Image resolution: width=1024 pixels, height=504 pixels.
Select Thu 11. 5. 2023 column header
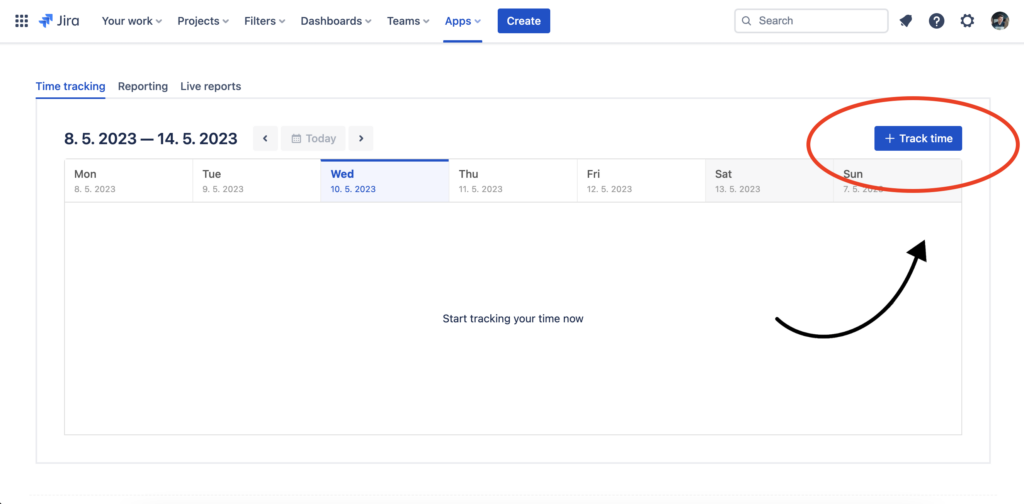[513, 181]
